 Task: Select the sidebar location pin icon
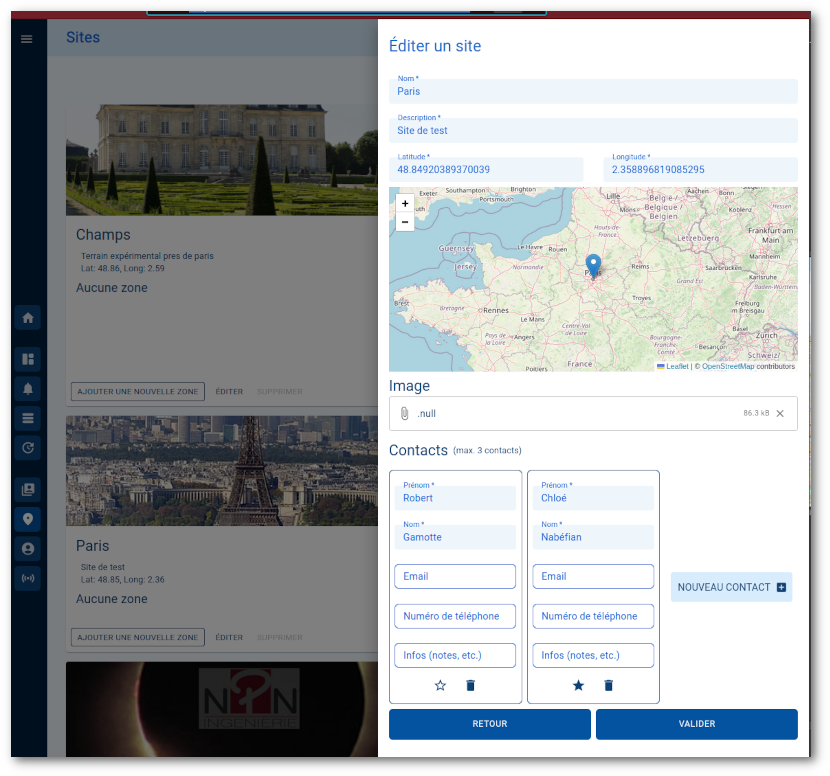[x=28, y=519]
